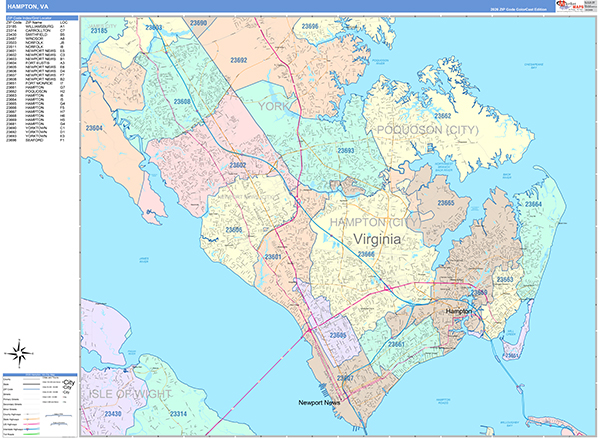Click the HAMPTON (CITY) label
The height and width of the screenshot is (438, 600).
(375, 222)
